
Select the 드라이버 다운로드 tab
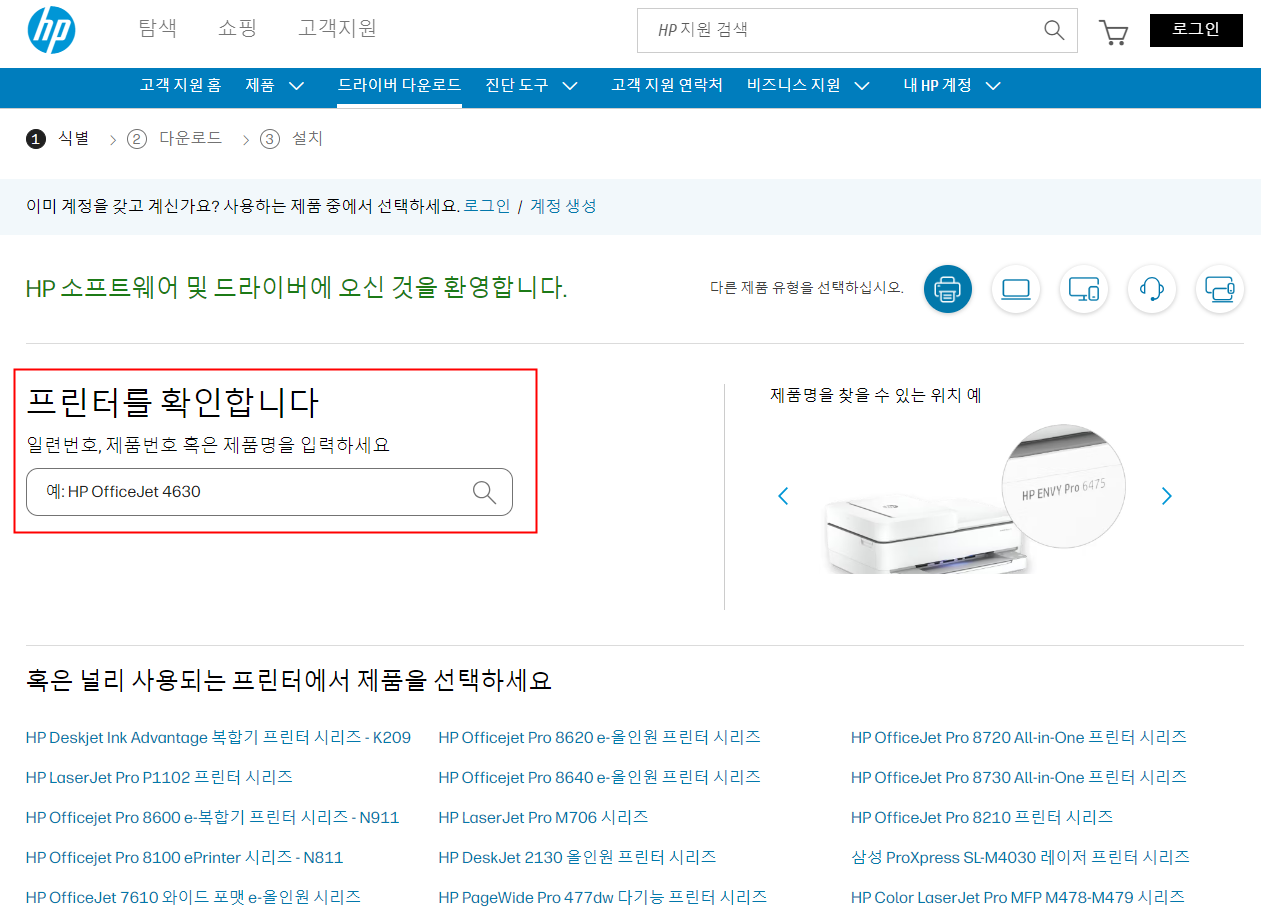tap(399, 86)
